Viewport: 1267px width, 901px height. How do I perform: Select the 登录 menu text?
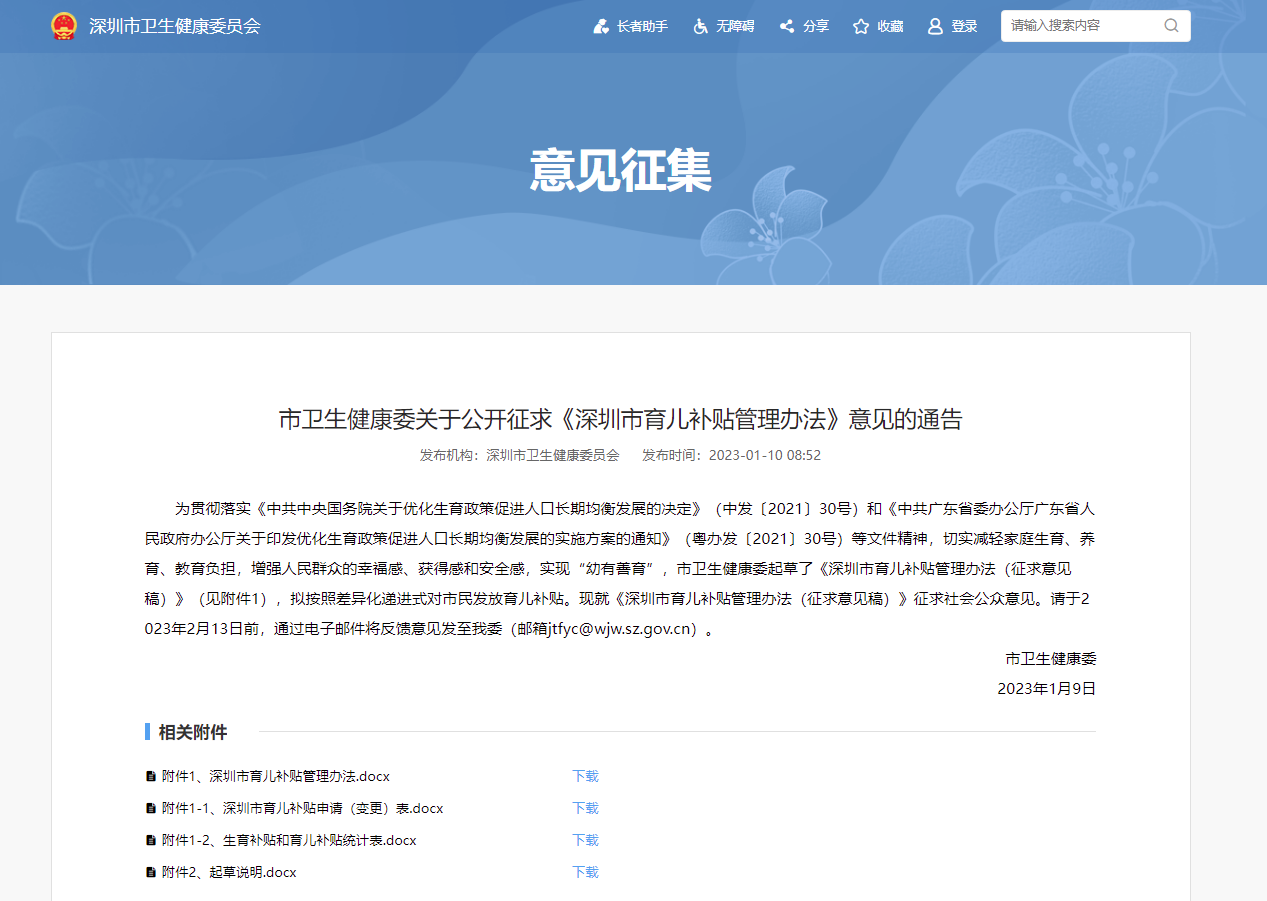[964, 26]
